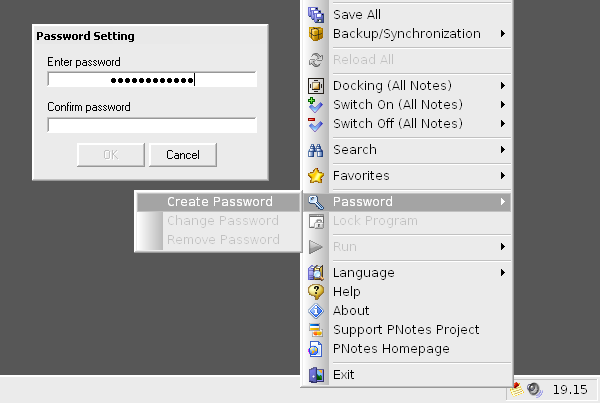Open the Password submenu arrow

(501, 202)
